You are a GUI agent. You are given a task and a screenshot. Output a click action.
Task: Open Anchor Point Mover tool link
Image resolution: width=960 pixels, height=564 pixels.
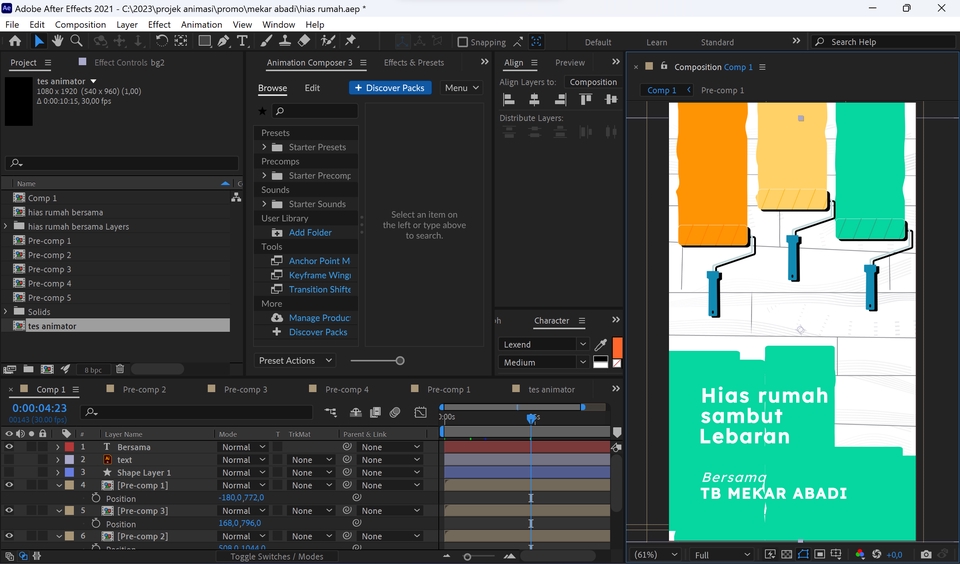click(319, 261)
